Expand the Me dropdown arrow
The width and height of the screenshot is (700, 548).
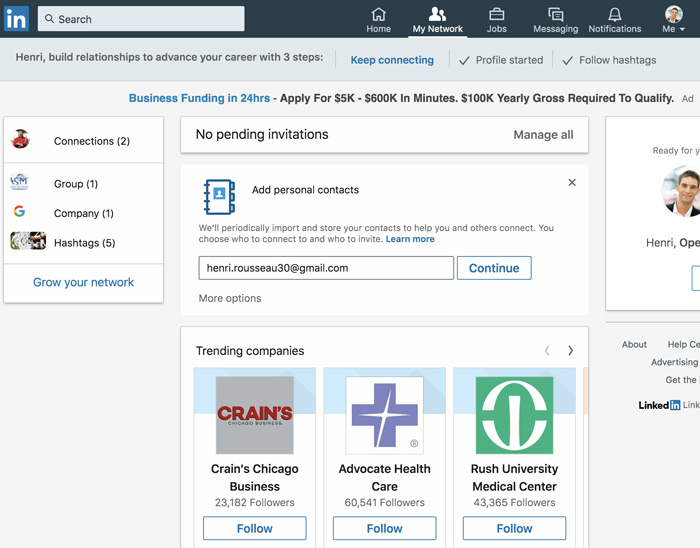(682, 29)
